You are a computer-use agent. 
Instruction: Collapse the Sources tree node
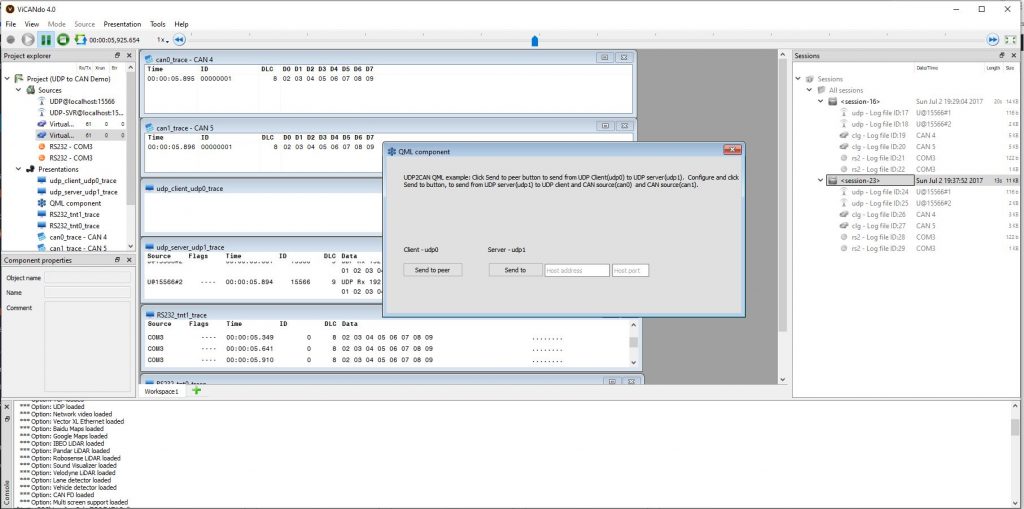(x=18, y=90)
